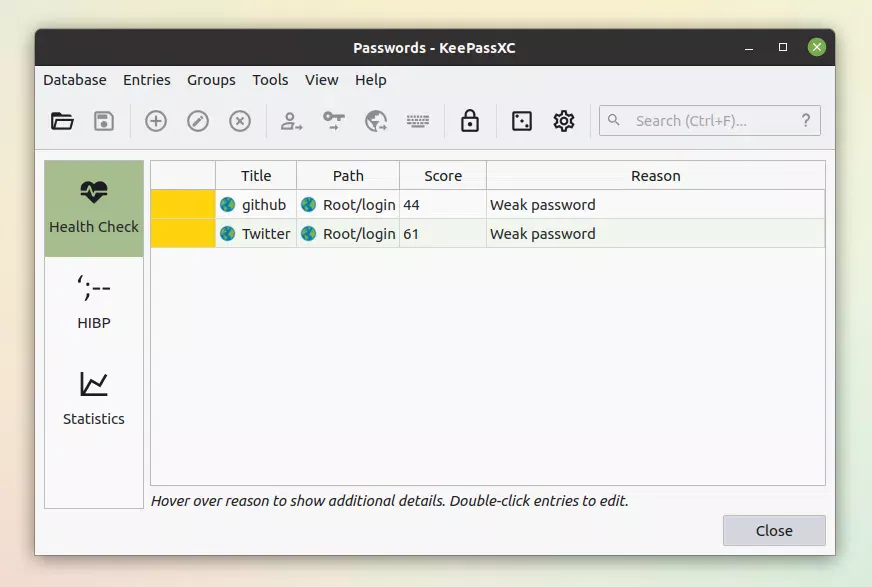This screenshot has width=872, height=587.
Task: Sort by the Title column header
Action: (x=256, y=176)
